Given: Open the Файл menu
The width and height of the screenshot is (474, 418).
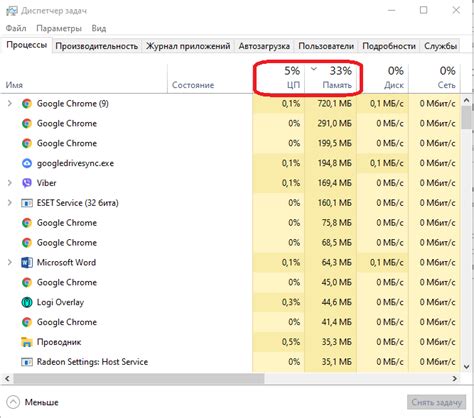Looking at the screenshot, I should [x=16, y=28].
